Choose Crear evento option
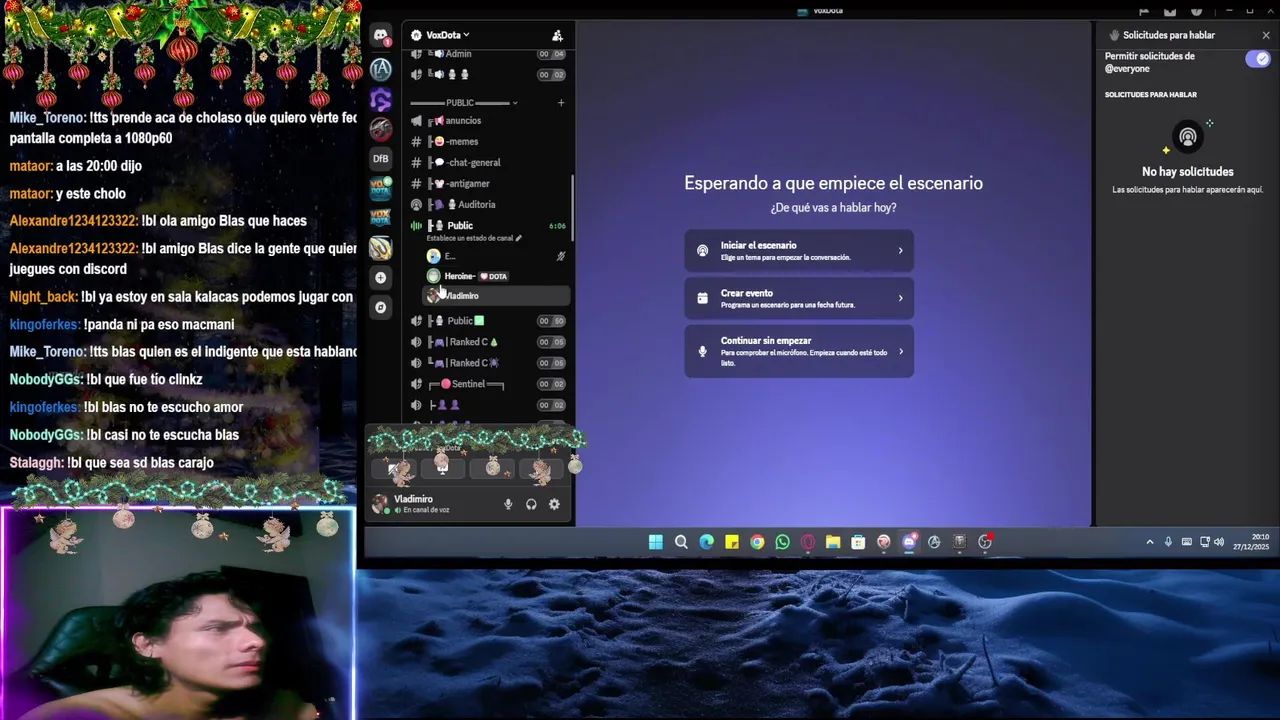The image size is (1280, 720). [799, 298]
